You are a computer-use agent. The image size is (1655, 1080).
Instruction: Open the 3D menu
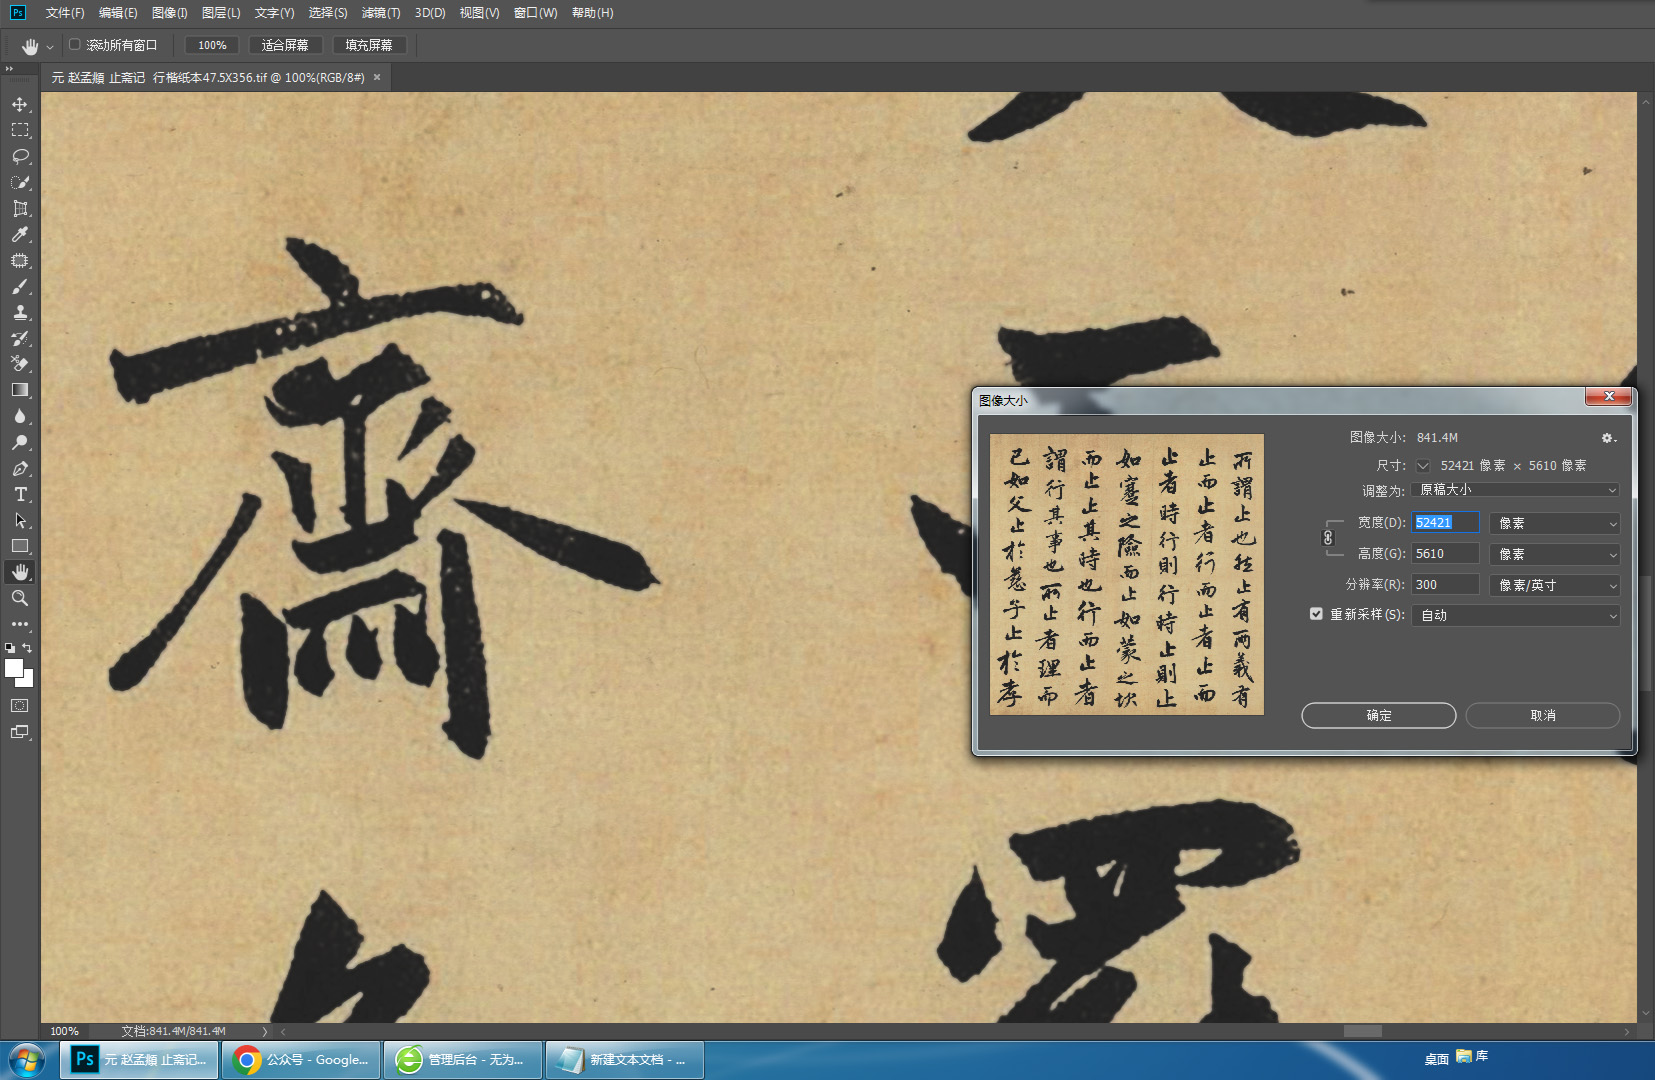point(430,13)
